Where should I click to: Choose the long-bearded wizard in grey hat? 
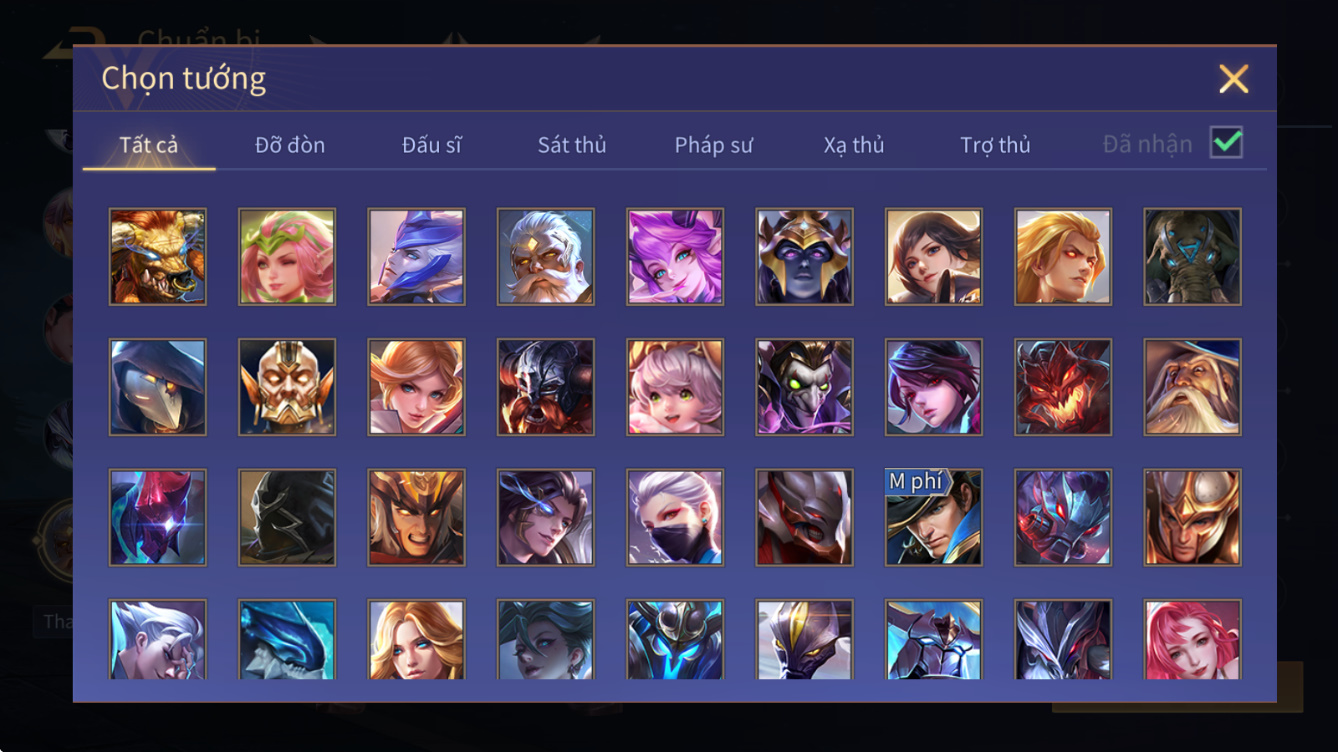pyautogui.click(x=1193, y=387)
